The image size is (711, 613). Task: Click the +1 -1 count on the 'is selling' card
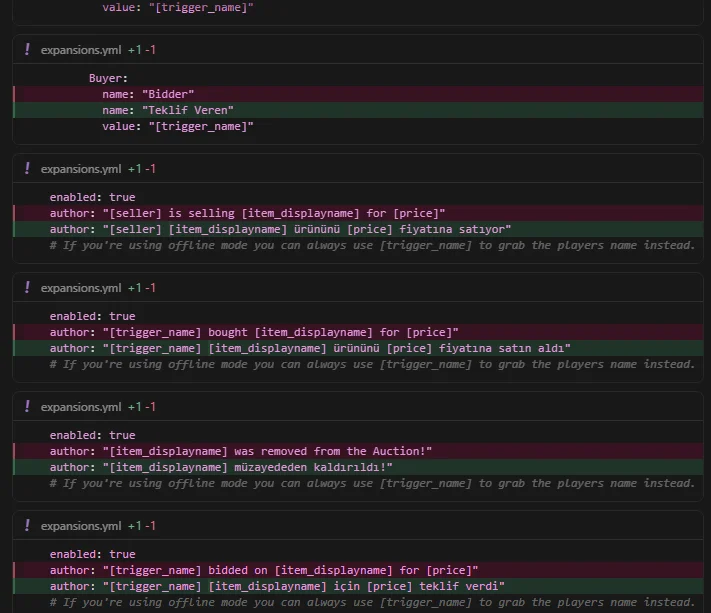141,169
